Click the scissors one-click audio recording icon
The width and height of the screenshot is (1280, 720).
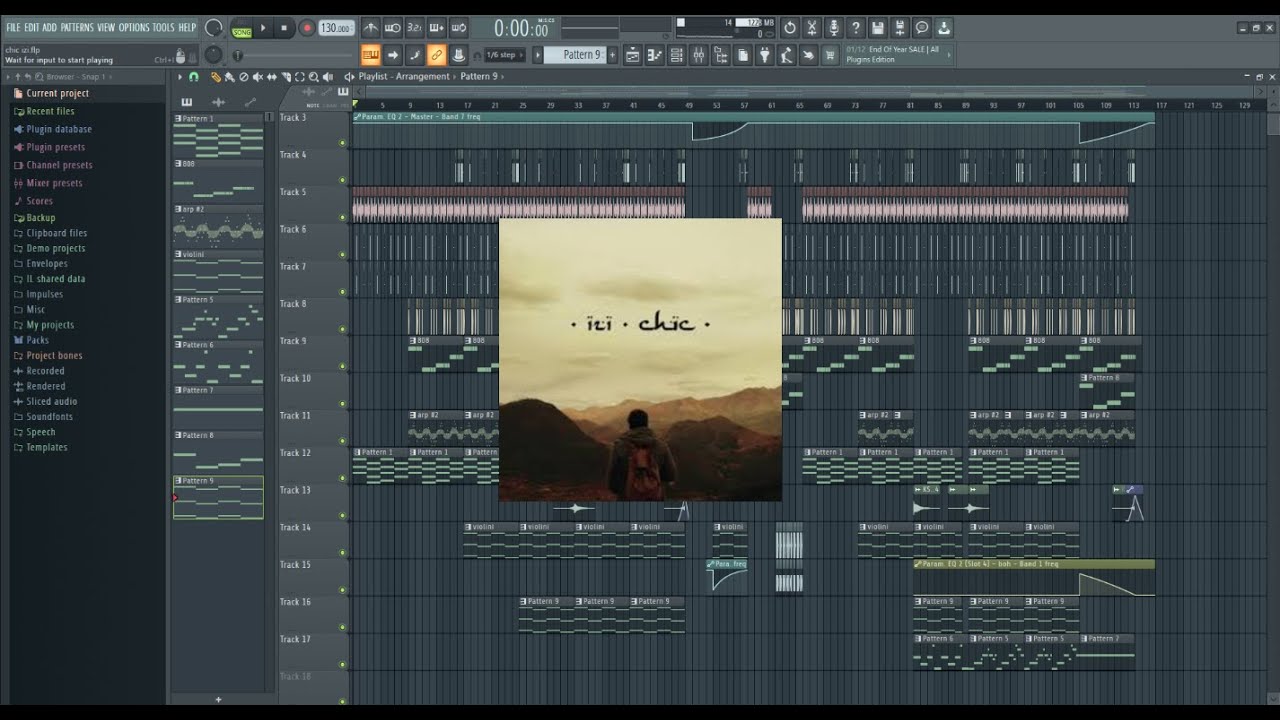812,28
